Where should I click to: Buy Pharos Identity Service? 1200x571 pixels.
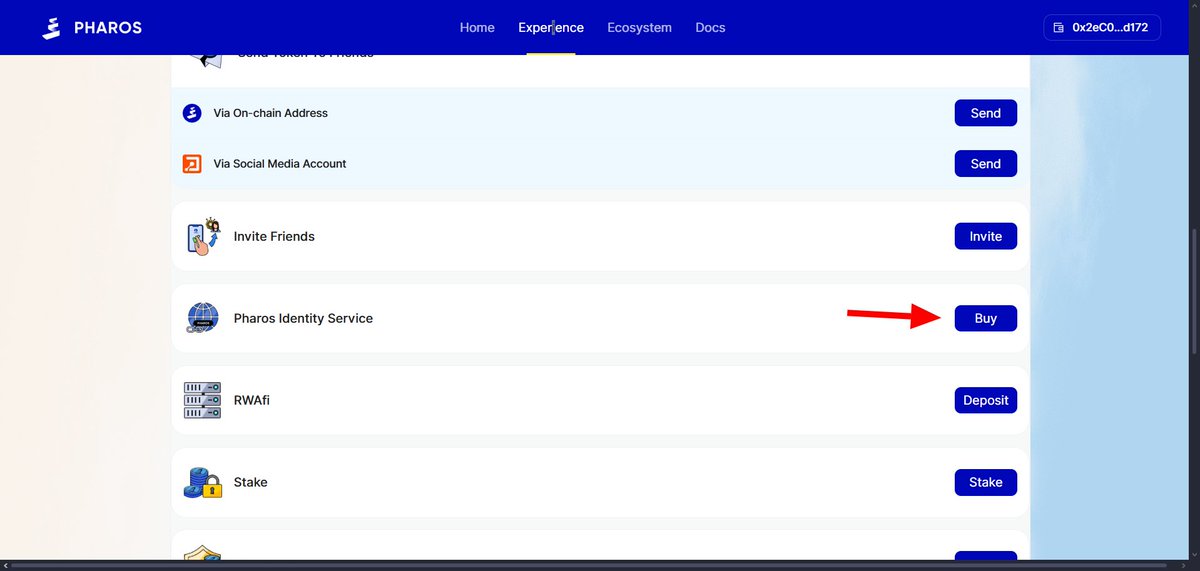(985, 318)
